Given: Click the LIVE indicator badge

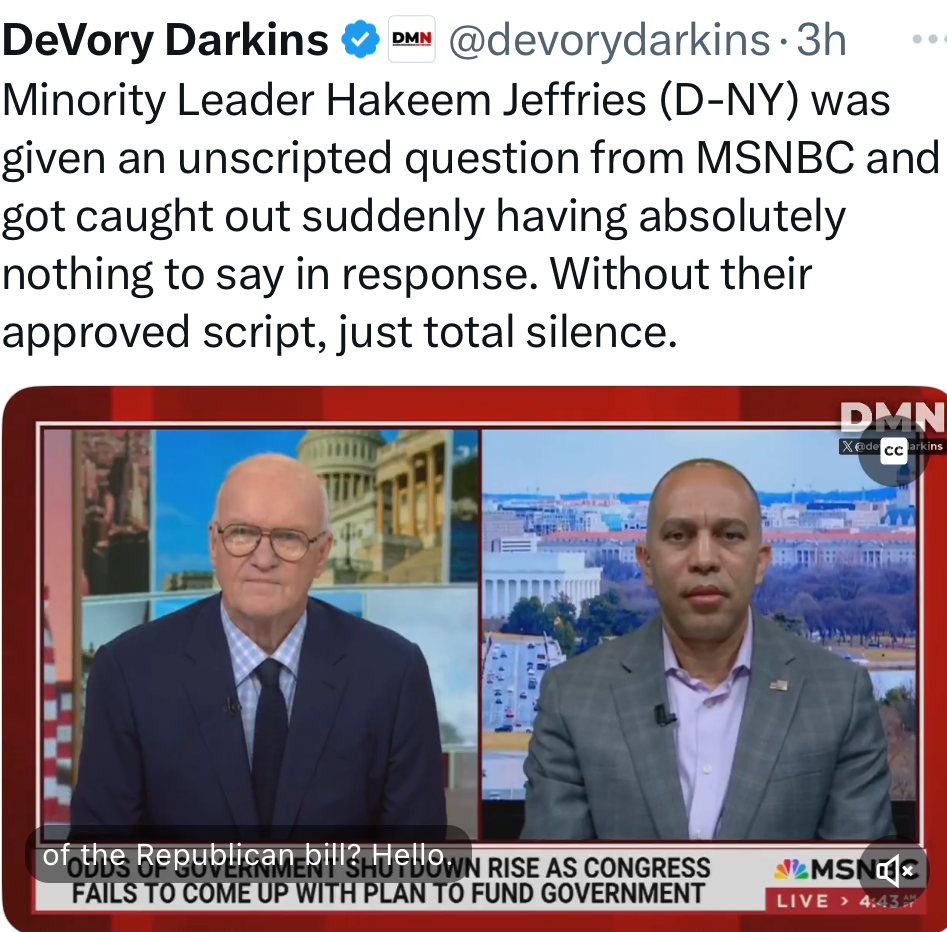Looking at the screenshot, I should [803, 901].
